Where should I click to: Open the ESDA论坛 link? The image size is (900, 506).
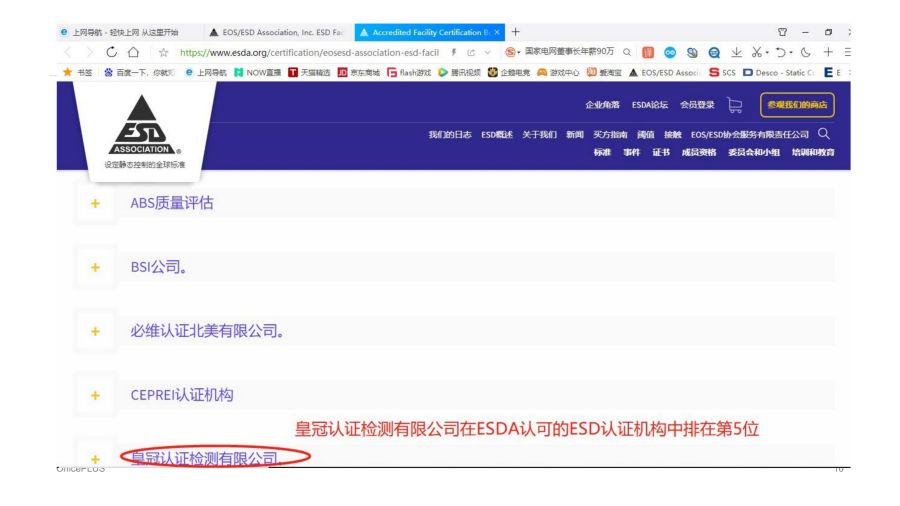tap(650, 104)
